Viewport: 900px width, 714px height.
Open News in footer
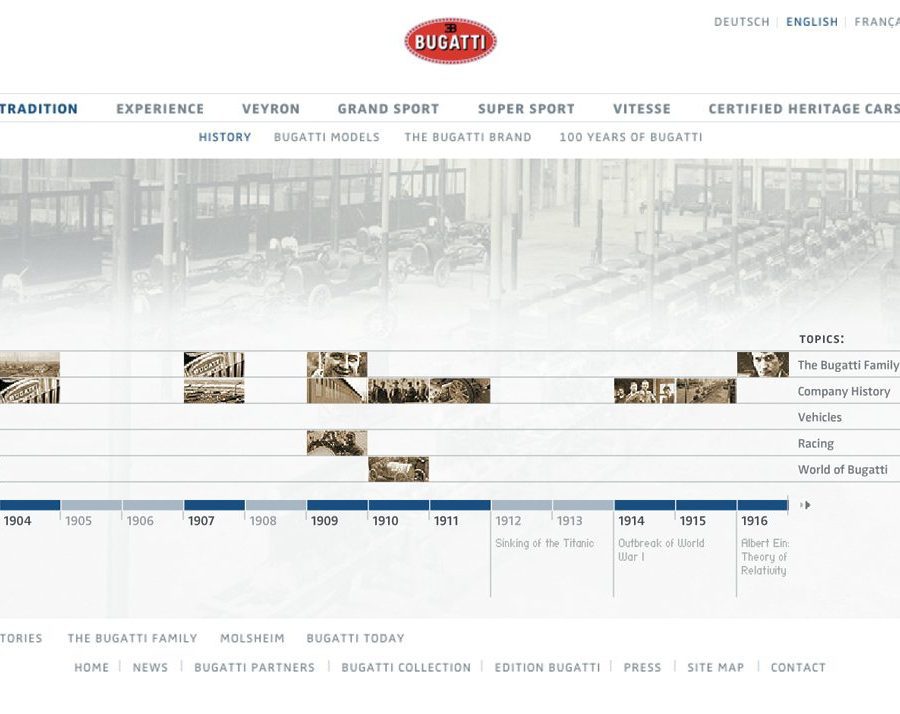click(x=150, y=668)
